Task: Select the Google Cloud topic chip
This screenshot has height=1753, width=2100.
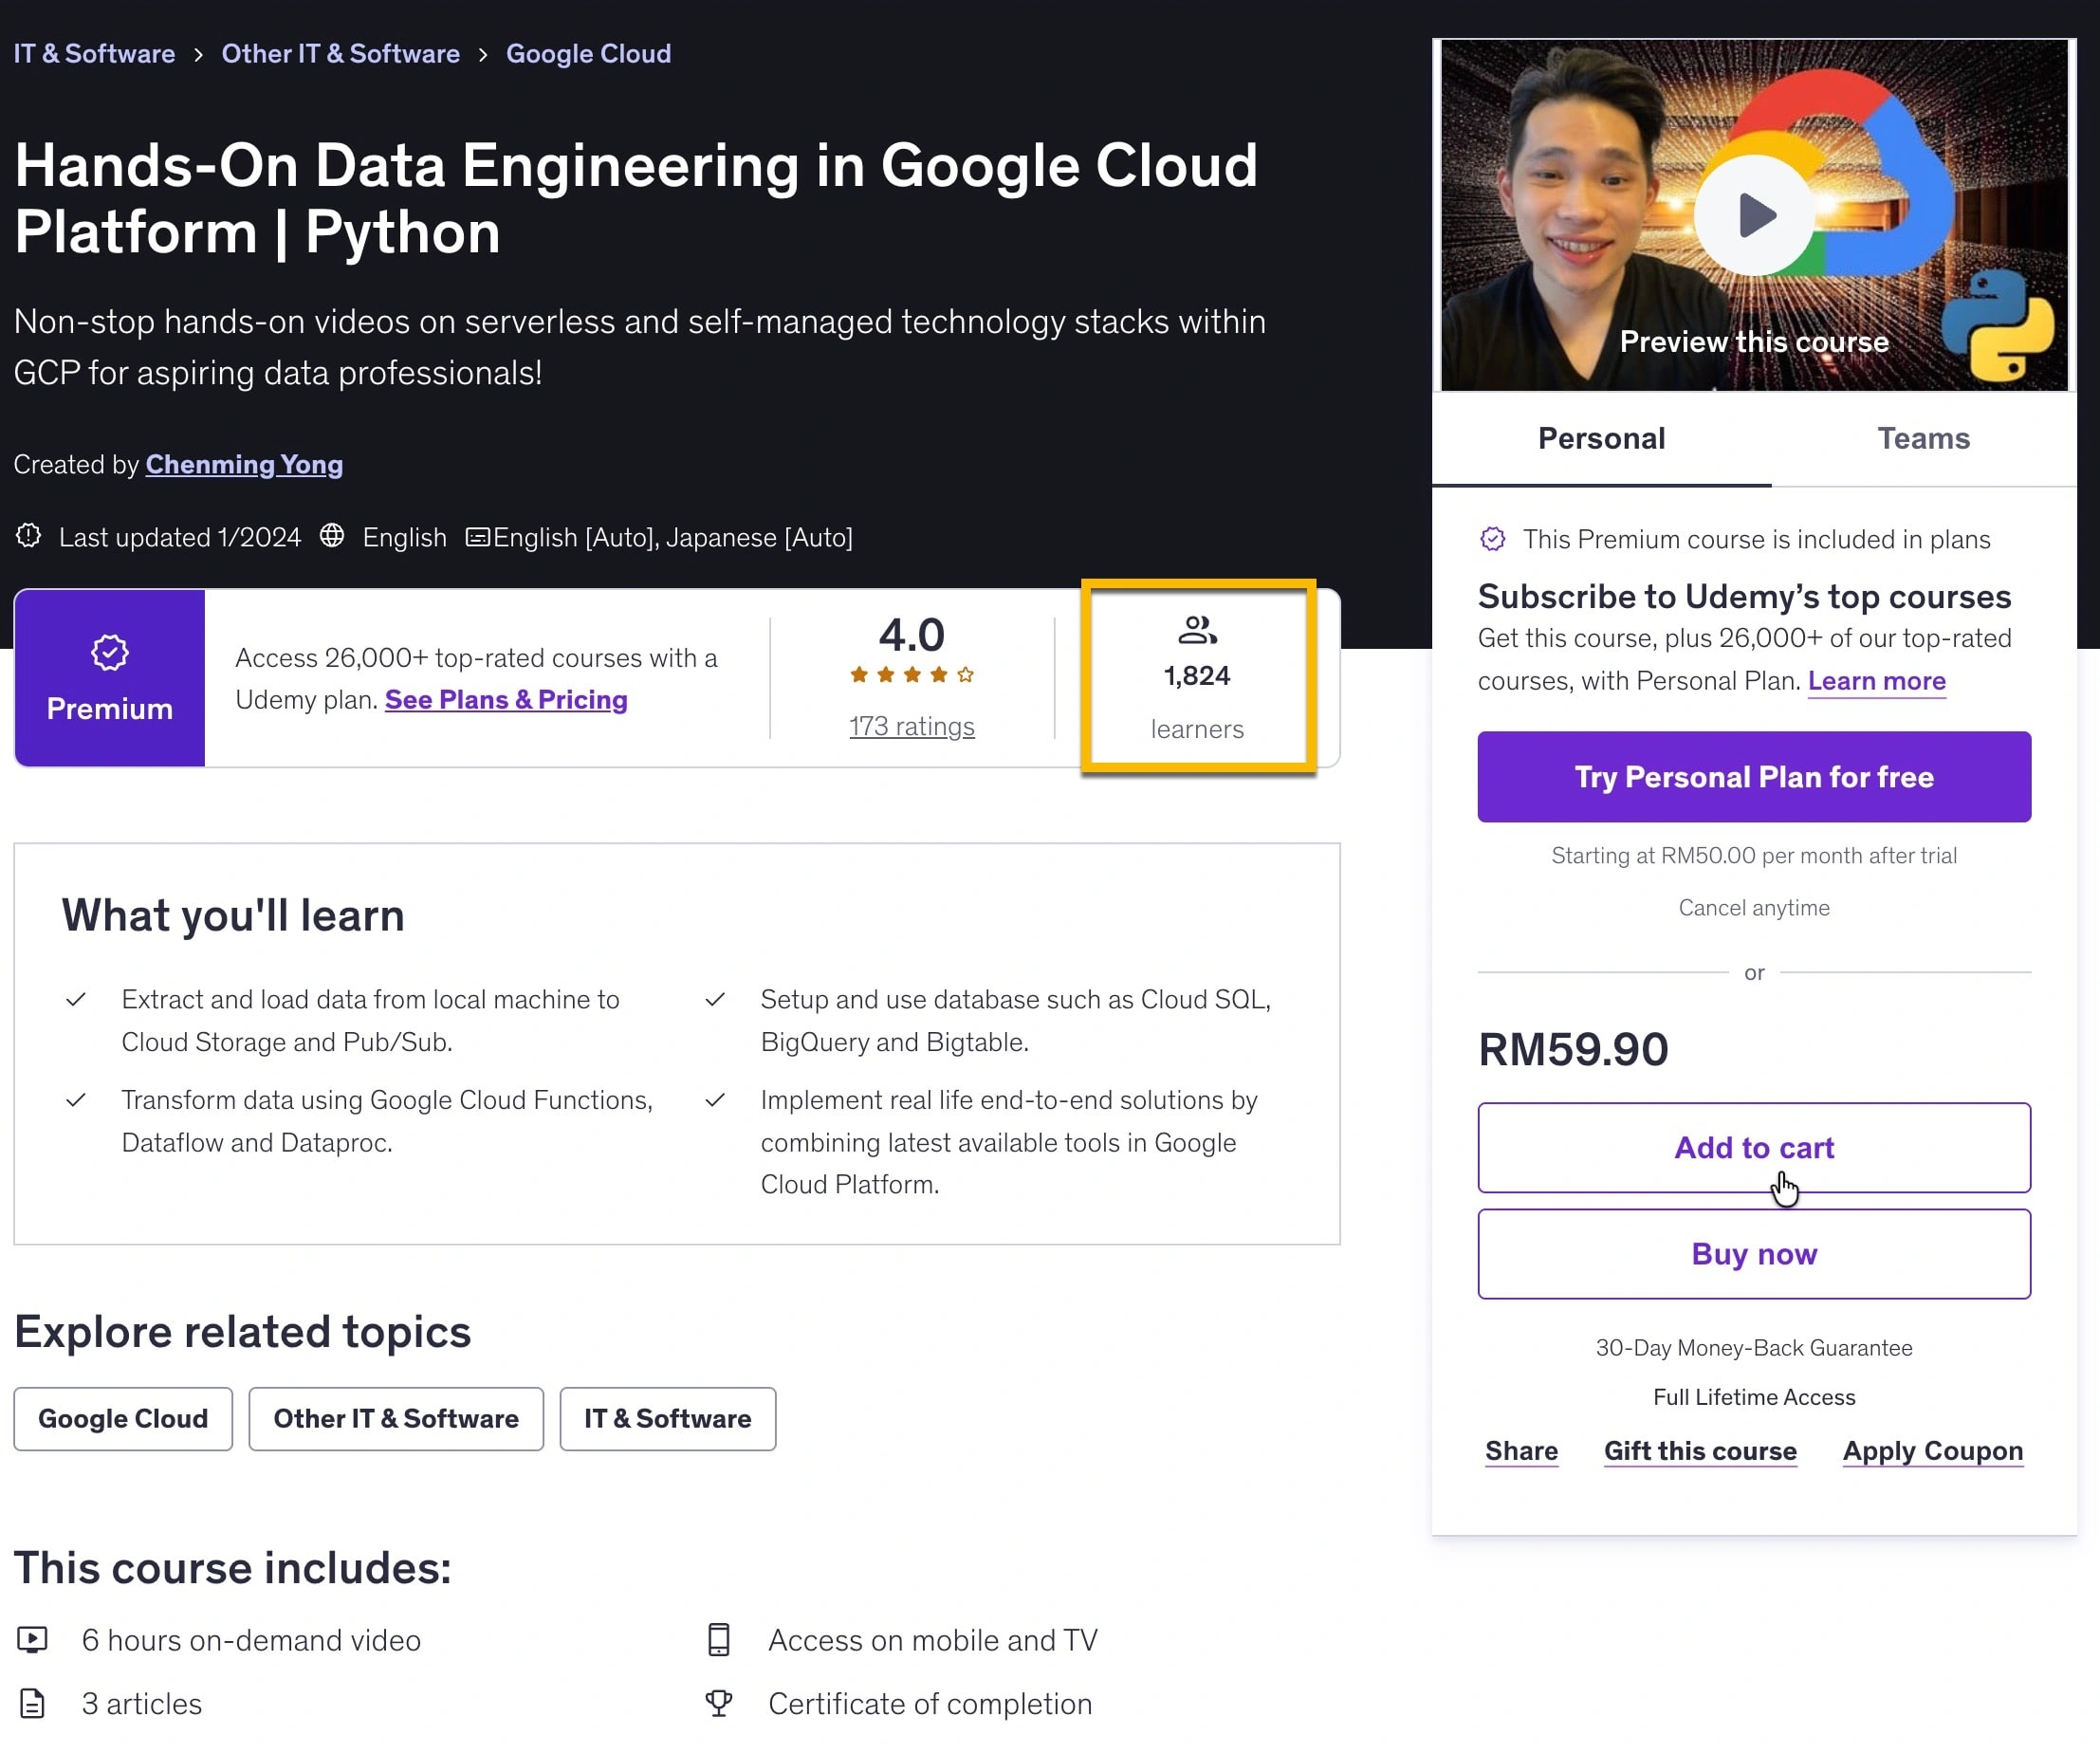Action: 123,1418
